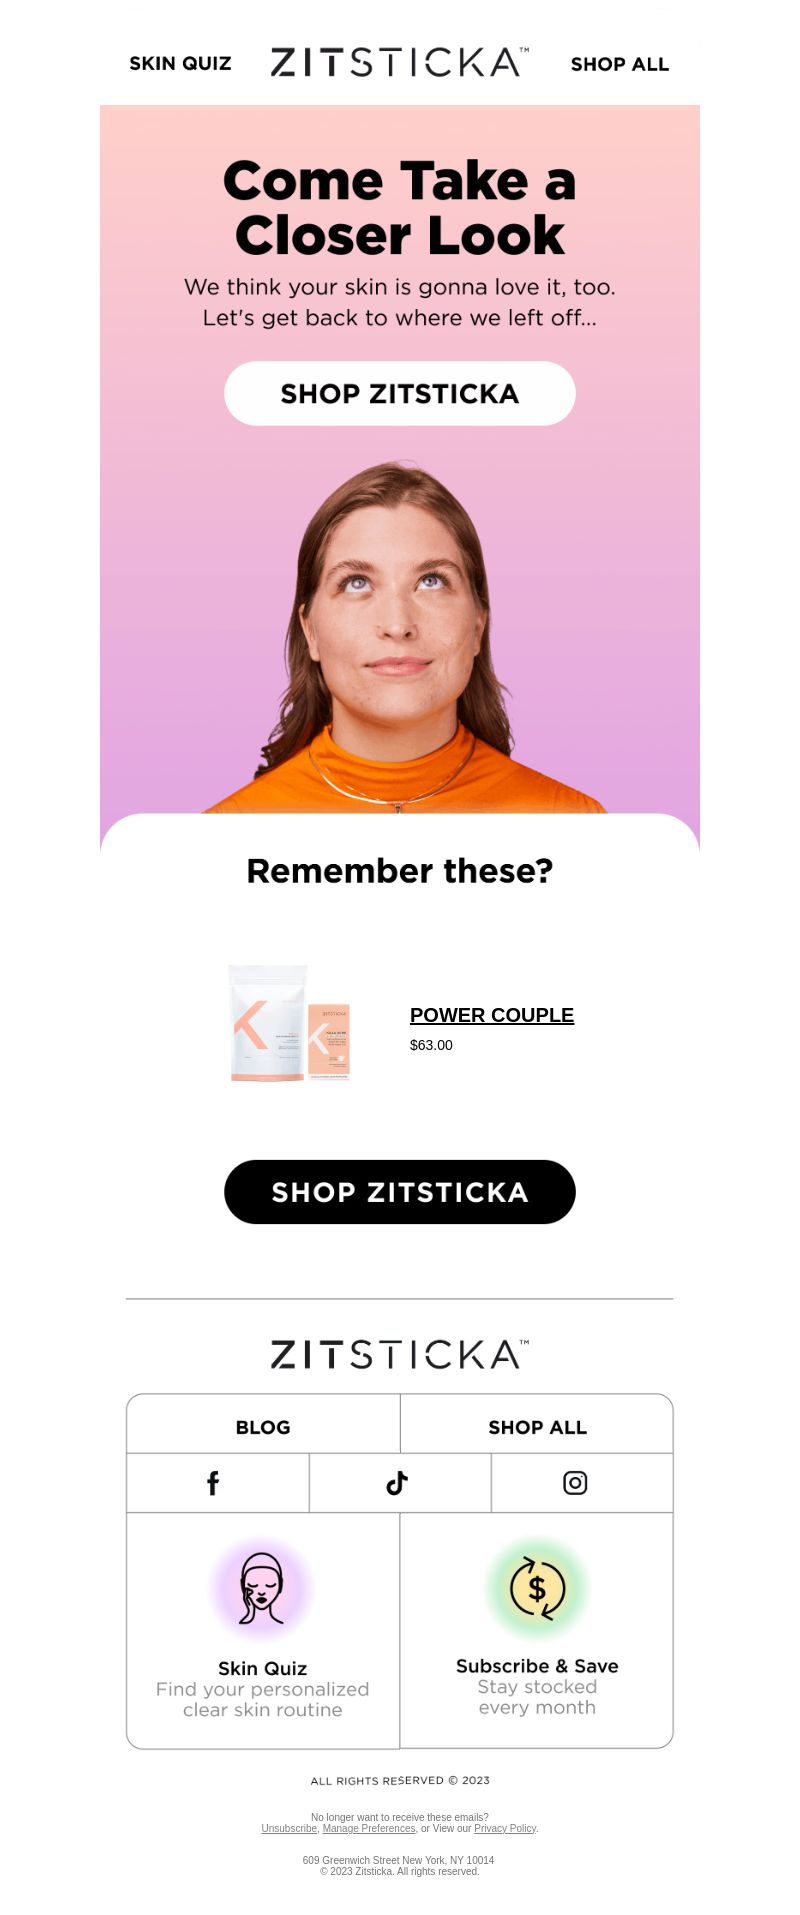Image resolution: width=800 pixels, height=1915 pixels.
Task: Open the Facebook icon link
Action: tap(213, 1483)
